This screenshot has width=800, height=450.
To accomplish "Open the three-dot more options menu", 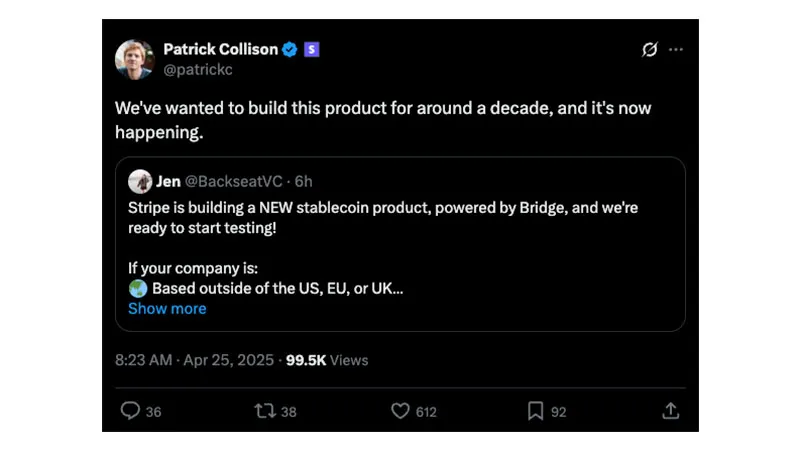I will (x=676, y=49).
